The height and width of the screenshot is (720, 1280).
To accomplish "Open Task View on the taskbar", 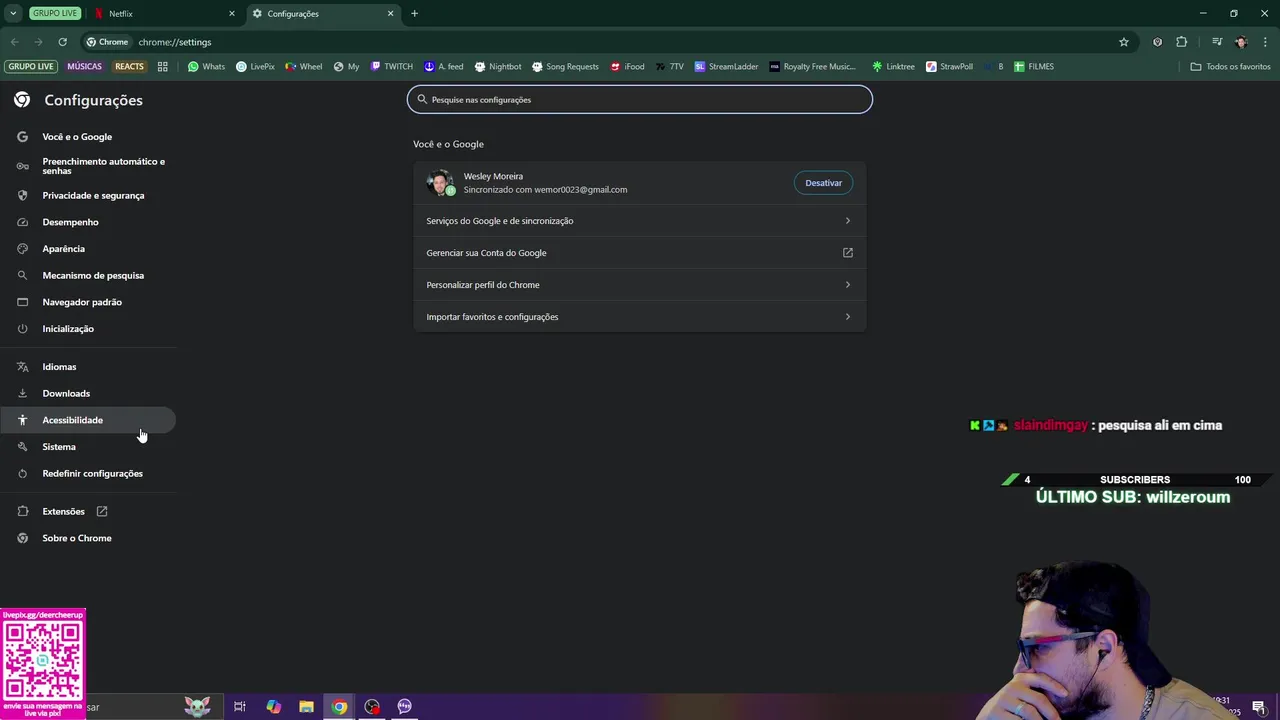I will [x=240, y=707].
